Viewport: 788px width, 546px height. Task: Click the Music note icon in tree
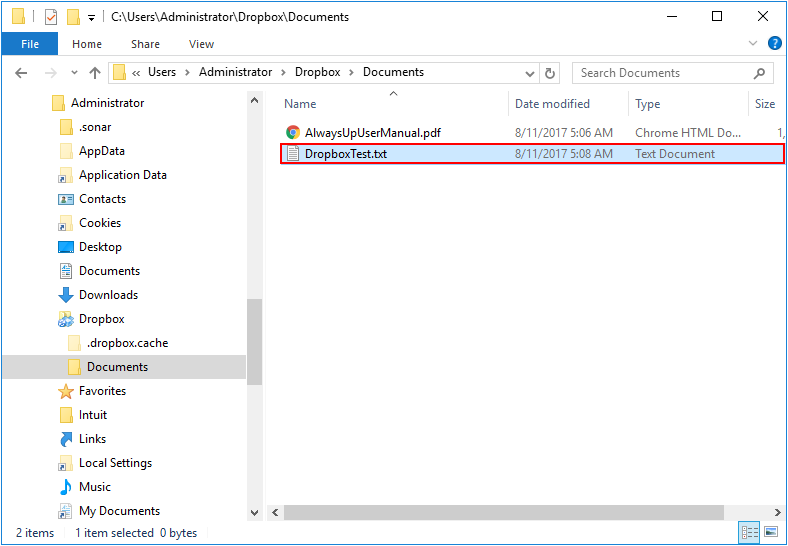(66, 487)
